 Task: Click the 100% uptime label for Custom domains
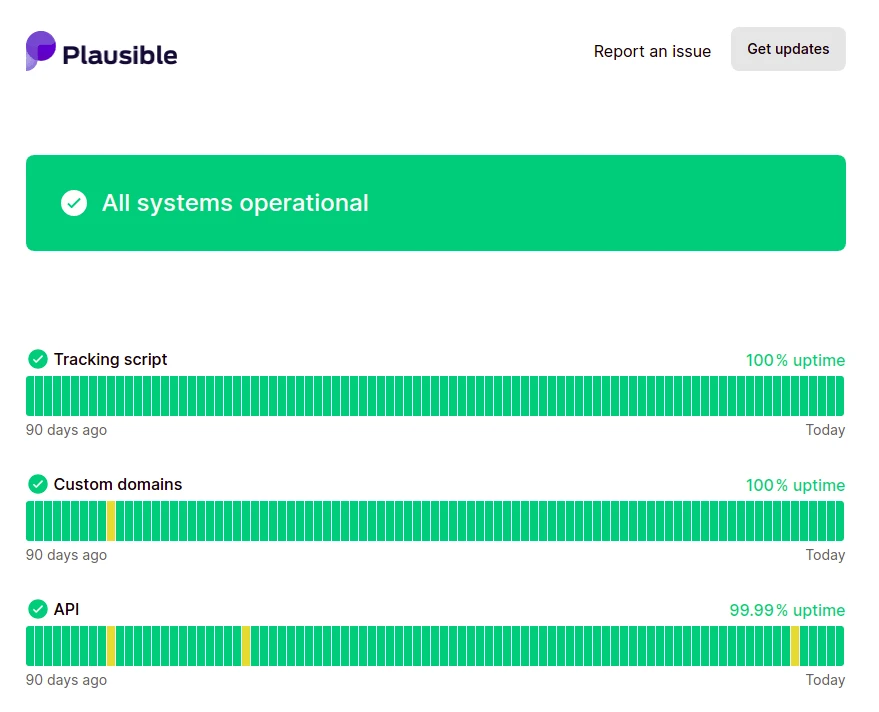pyautogui.click(x=795, y=485)
